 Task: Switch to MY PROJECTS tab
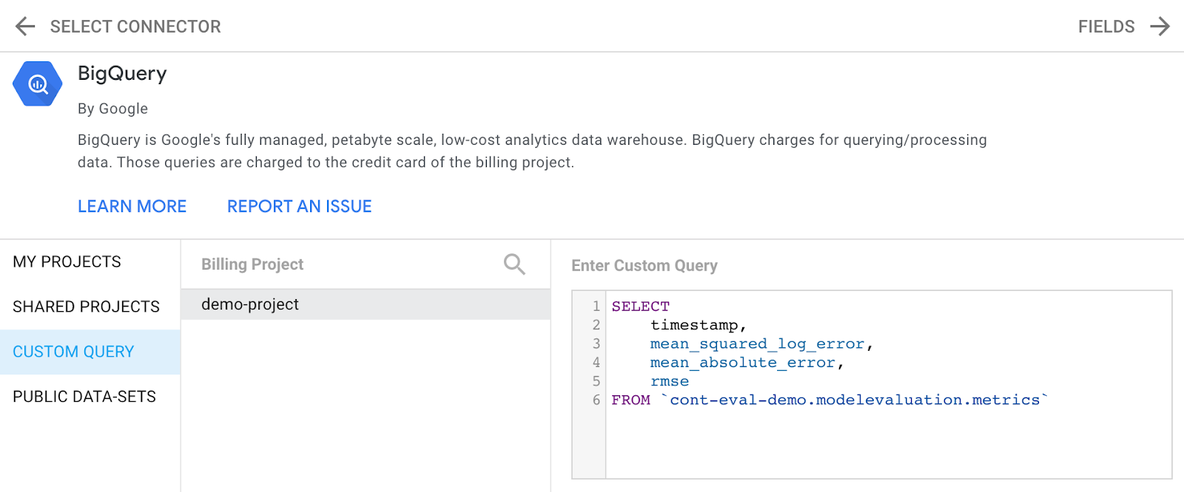(x=90, y=262)
